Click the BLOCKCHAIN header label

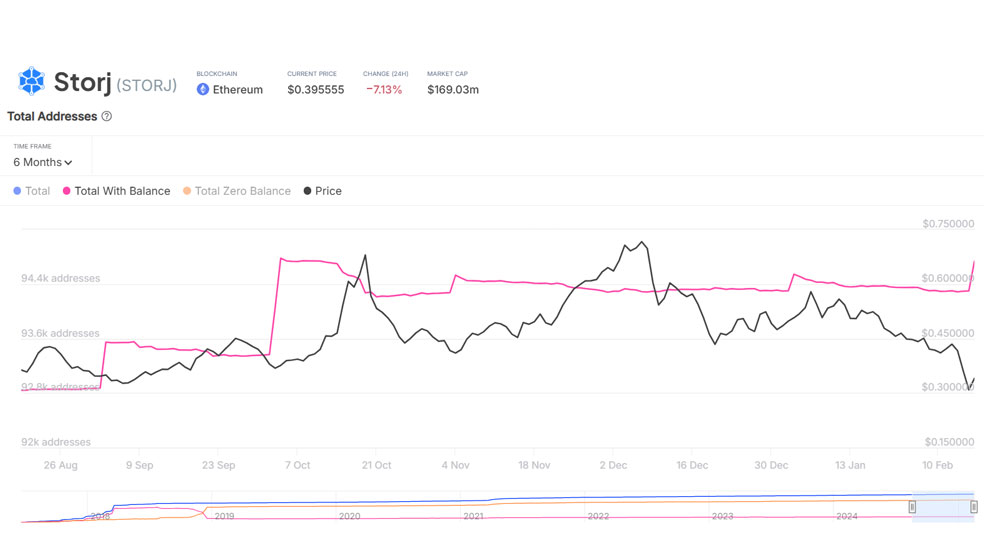coord(217,73)
